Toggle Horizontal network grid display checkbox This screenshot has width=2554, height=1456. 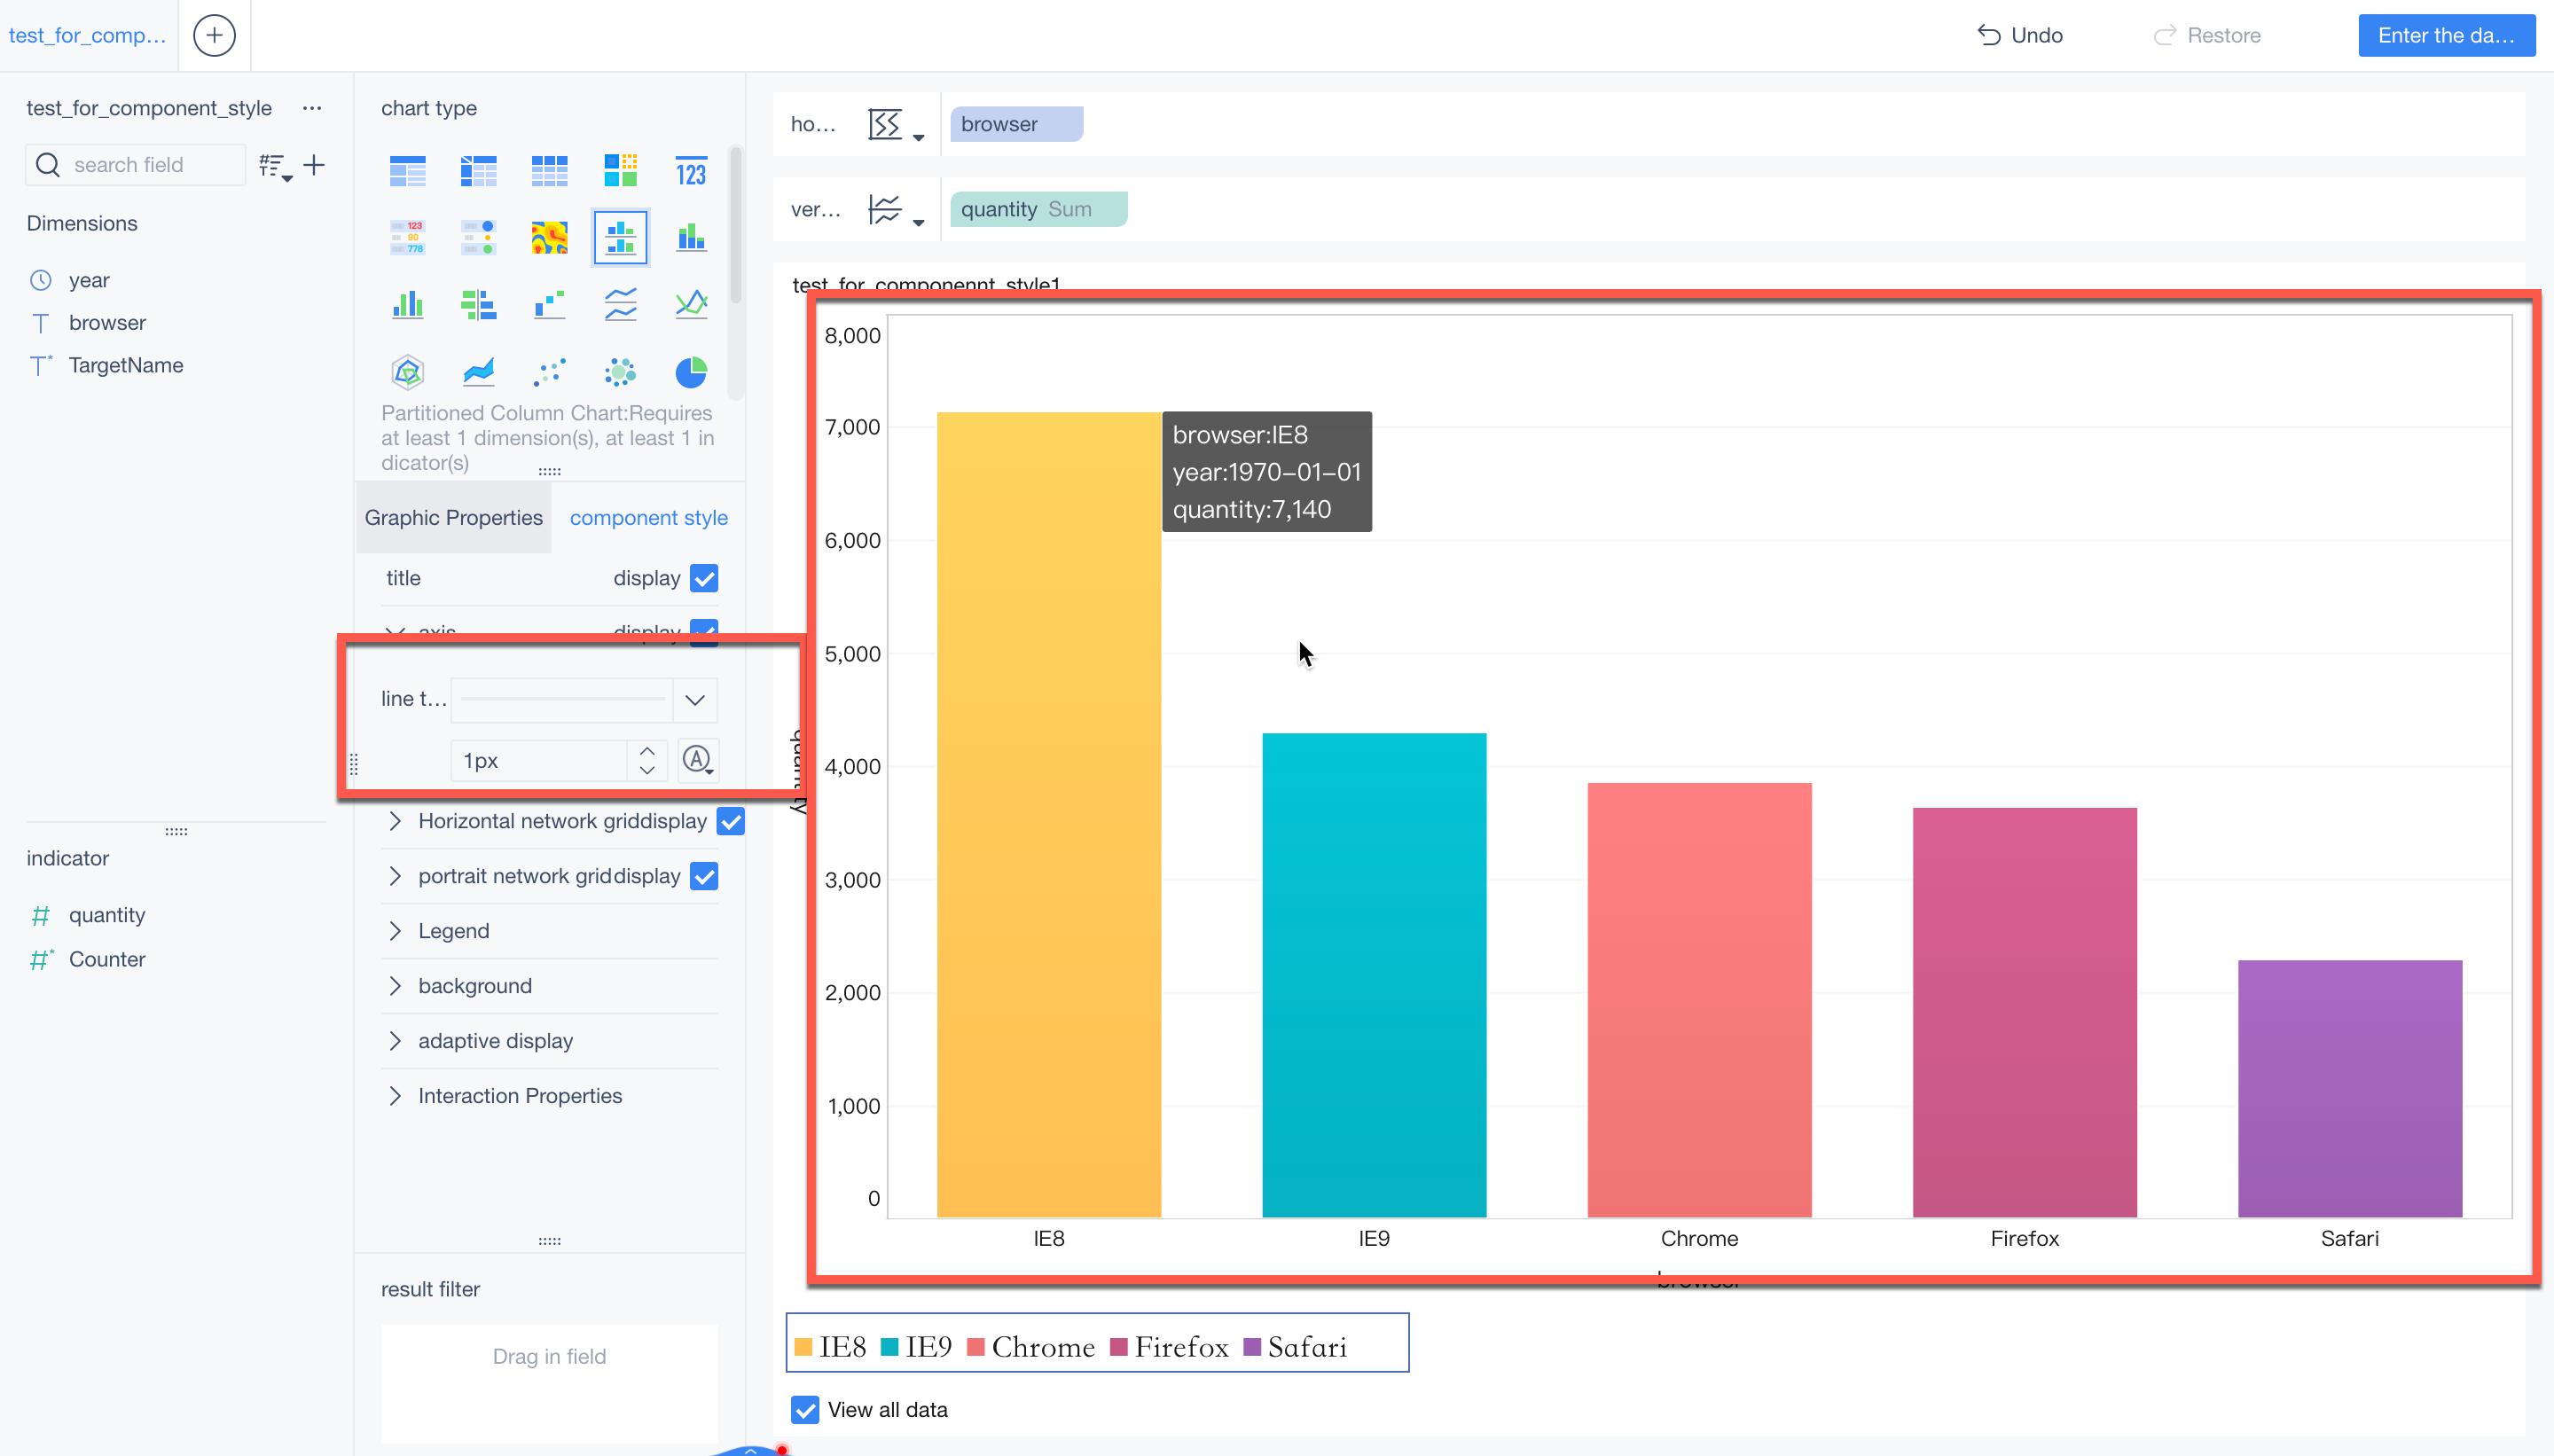(x=731, y=821)
